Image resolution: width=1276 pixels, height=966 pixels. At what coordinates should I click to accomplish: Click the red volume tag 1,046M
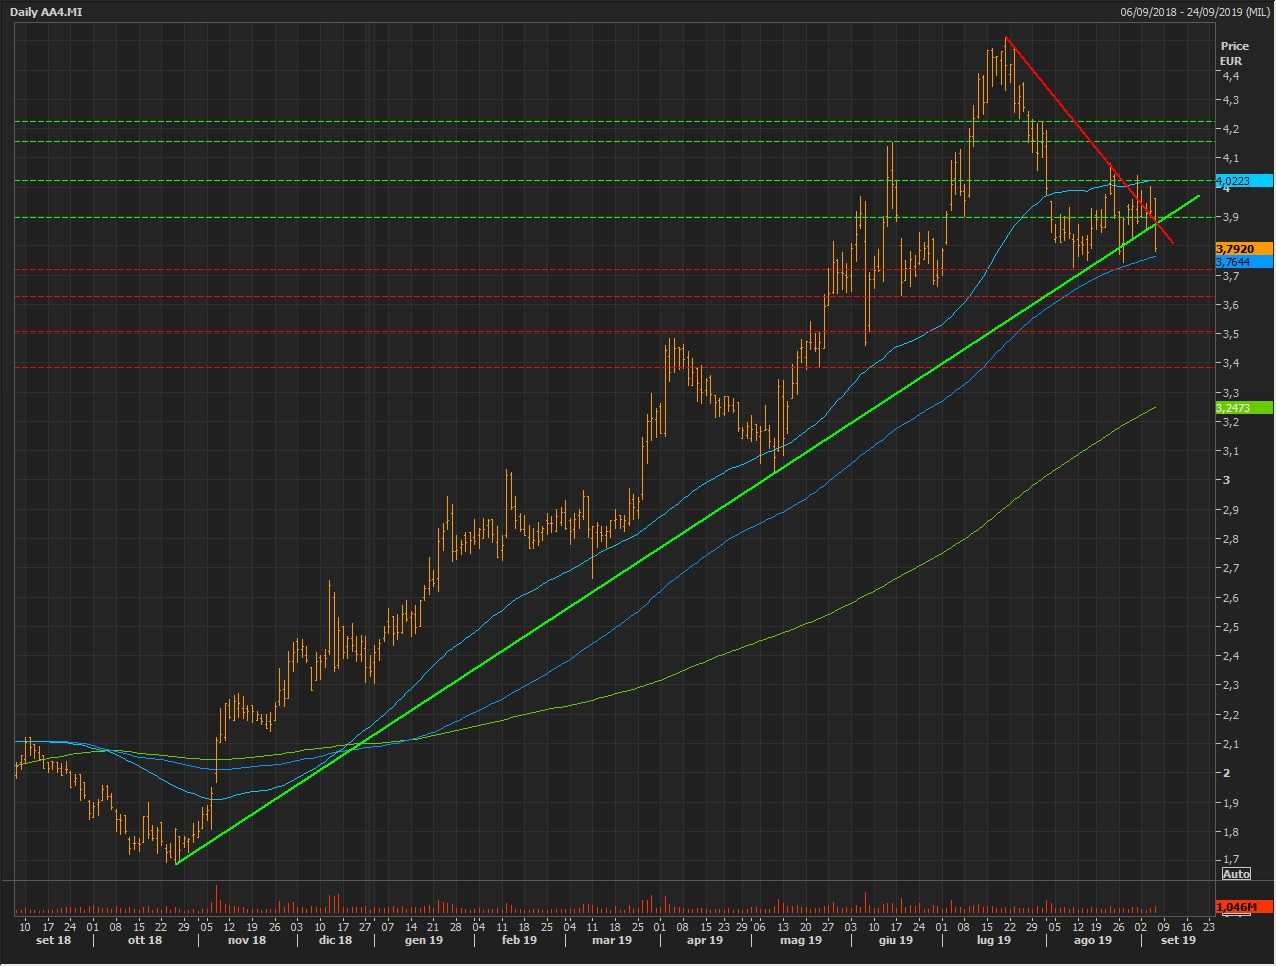[x=1244, y=907]
